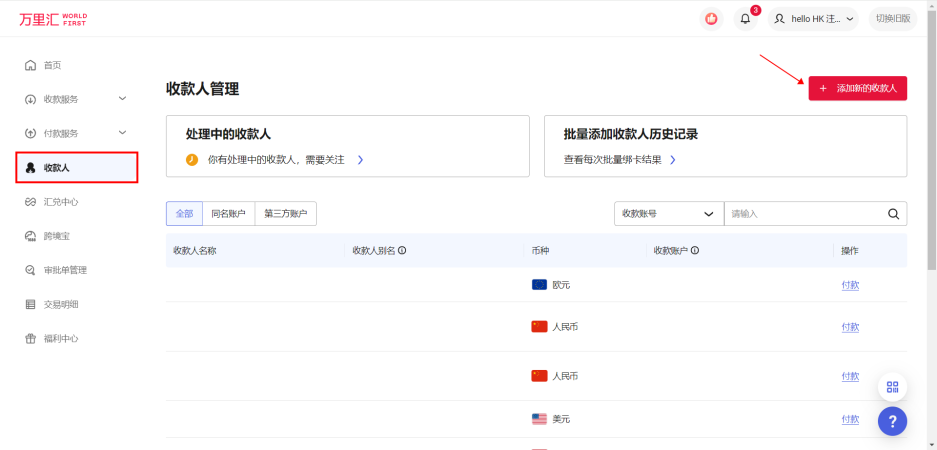
Task: Click info icon beside 收款人别名 column
Action: (x=402, y=251)
